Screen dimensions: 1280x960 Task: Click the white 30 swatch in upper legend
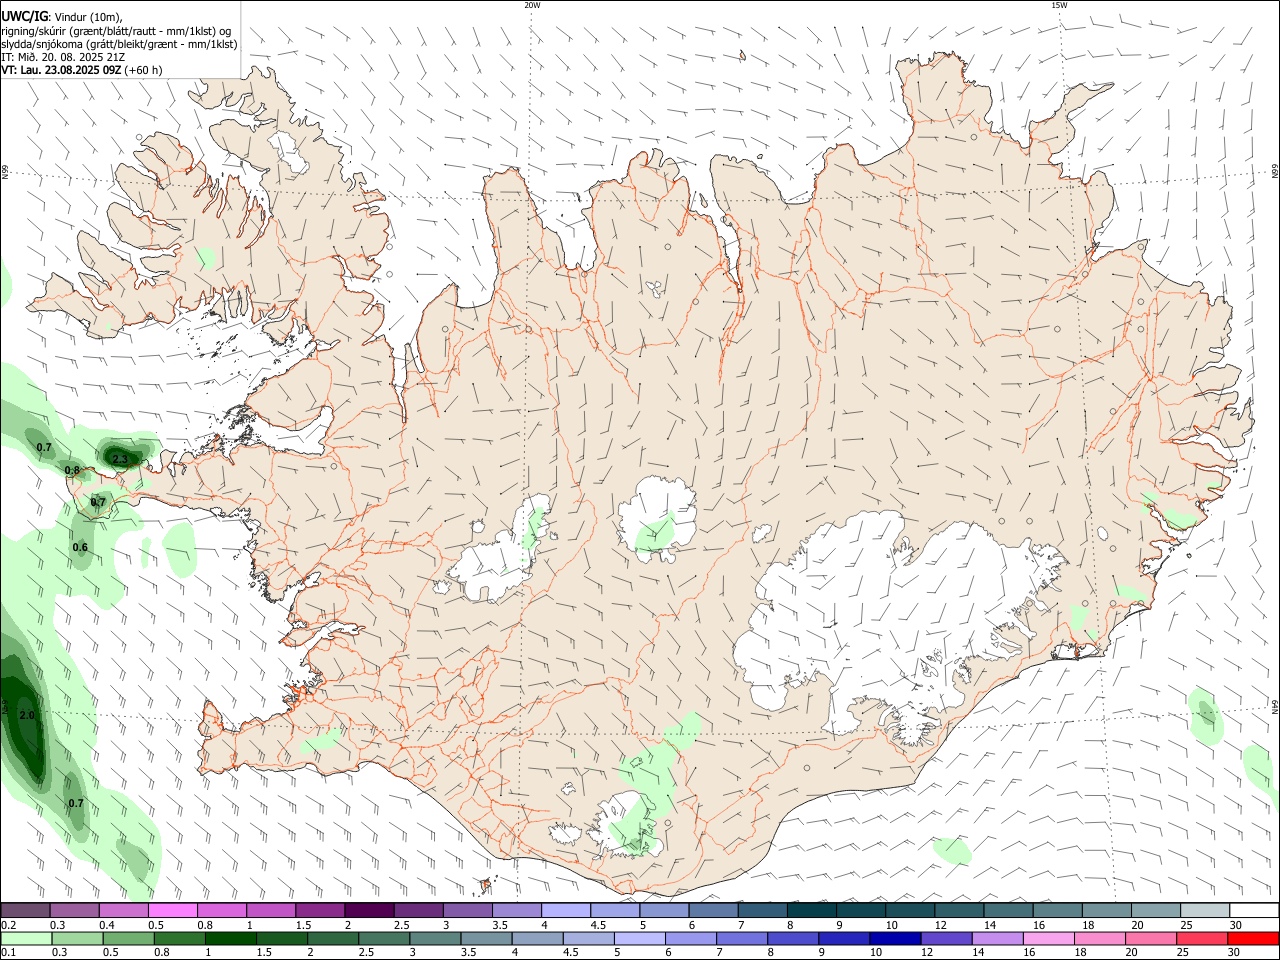point(1253,911)
